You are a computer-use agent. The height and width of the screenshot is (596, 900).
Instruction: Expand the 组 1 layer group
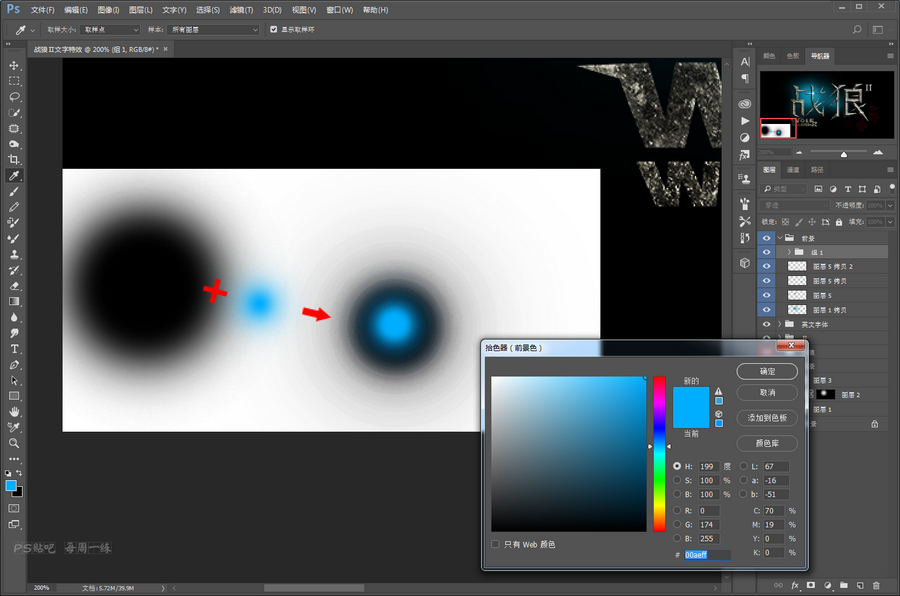(x=788, y=253)
